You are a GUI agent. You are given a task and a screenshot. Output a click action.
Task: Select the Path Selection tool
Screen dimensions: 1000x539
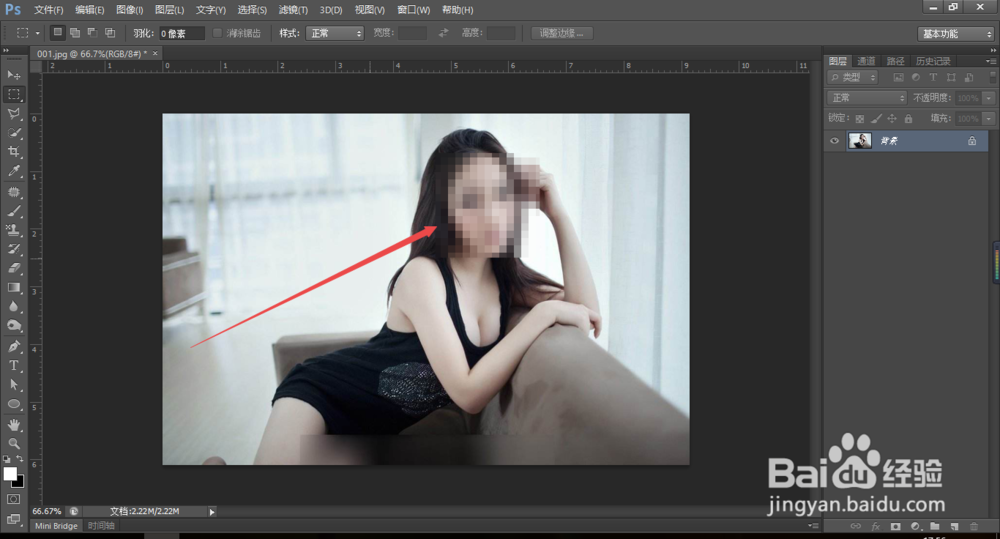tap(13, 385)
